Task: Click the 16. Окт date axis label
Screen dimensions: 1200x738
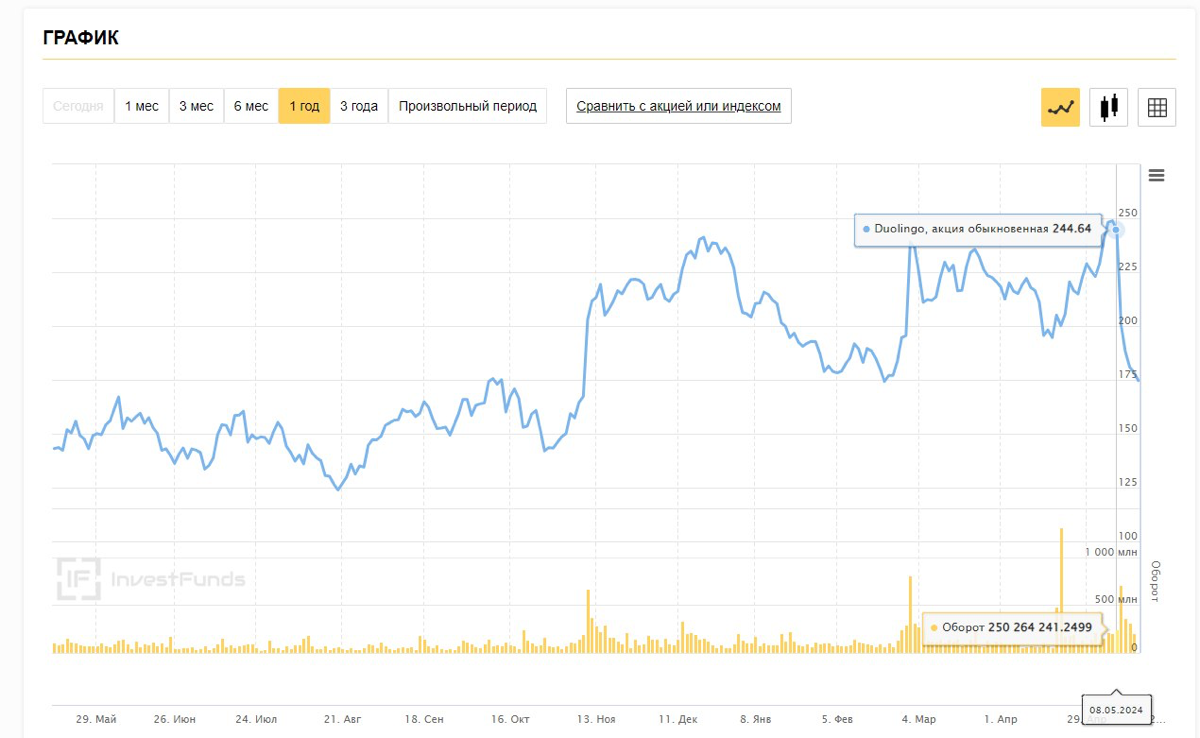Action: point(510,719)
